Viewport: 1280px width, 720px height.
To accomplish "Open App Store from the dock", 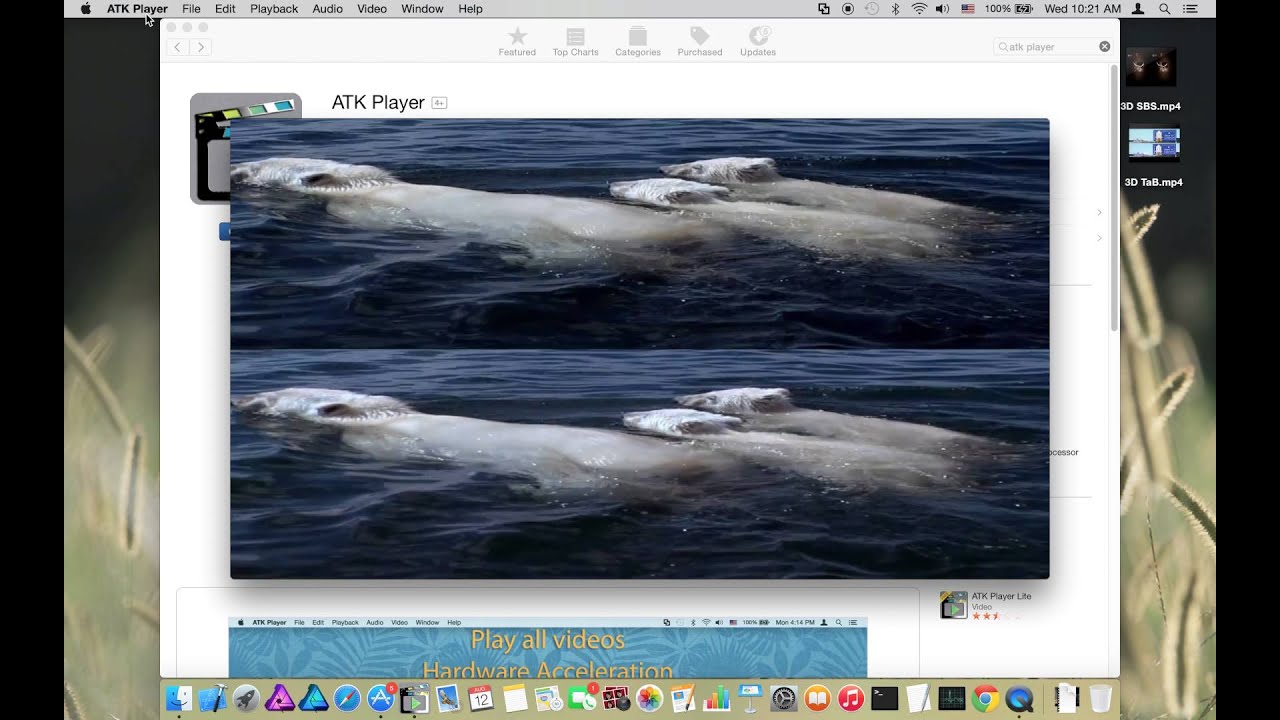I will pos(380,699).
